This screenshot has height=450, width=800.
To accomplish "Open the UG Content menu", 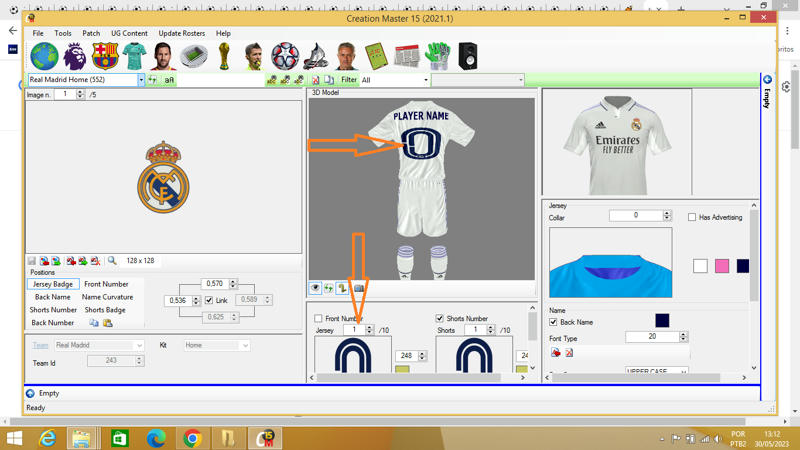I will 129,33.
